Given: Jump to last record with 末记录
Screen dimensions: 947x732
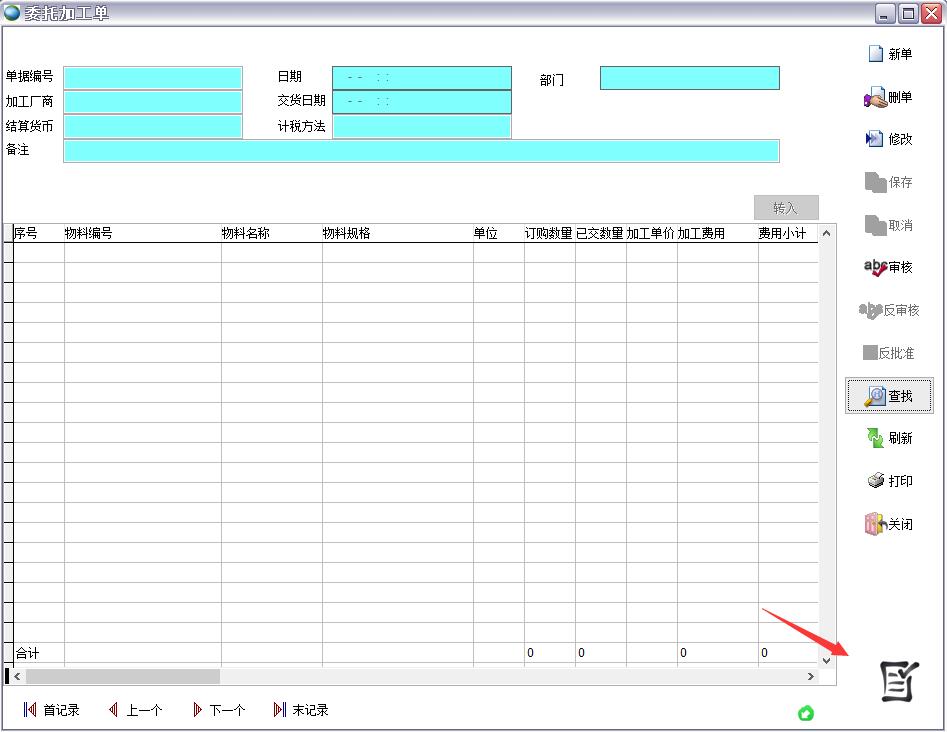Looking at the screenshot, I should pos(301,710).
